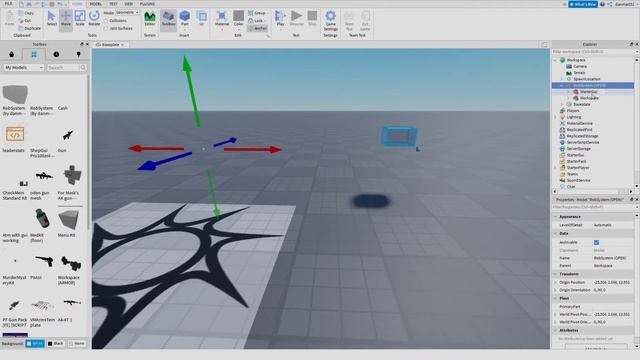Screen dimensions: 640x360
Task: Open the UI insert tool
Action: pos(202,18)
